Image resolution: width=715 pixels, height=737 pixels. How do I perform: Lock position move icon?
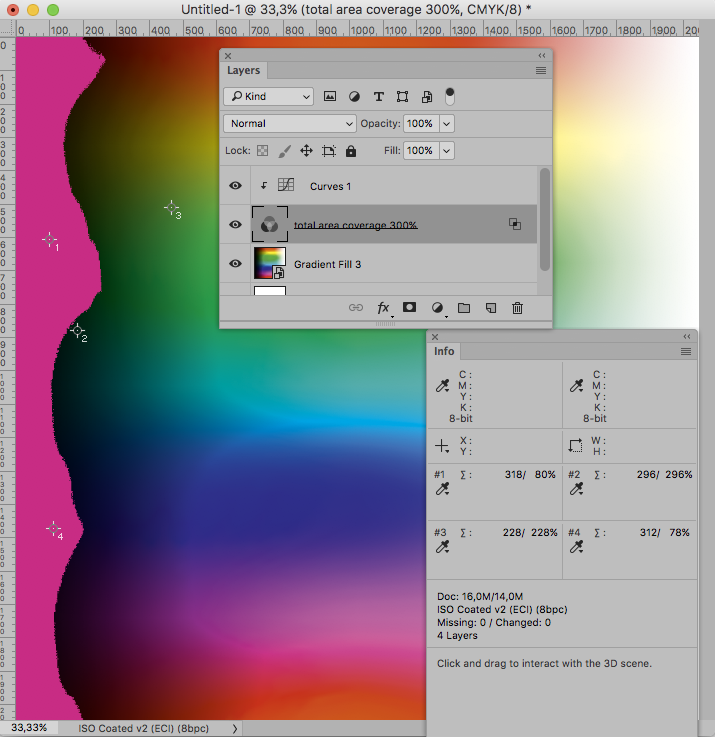point(306,151)
